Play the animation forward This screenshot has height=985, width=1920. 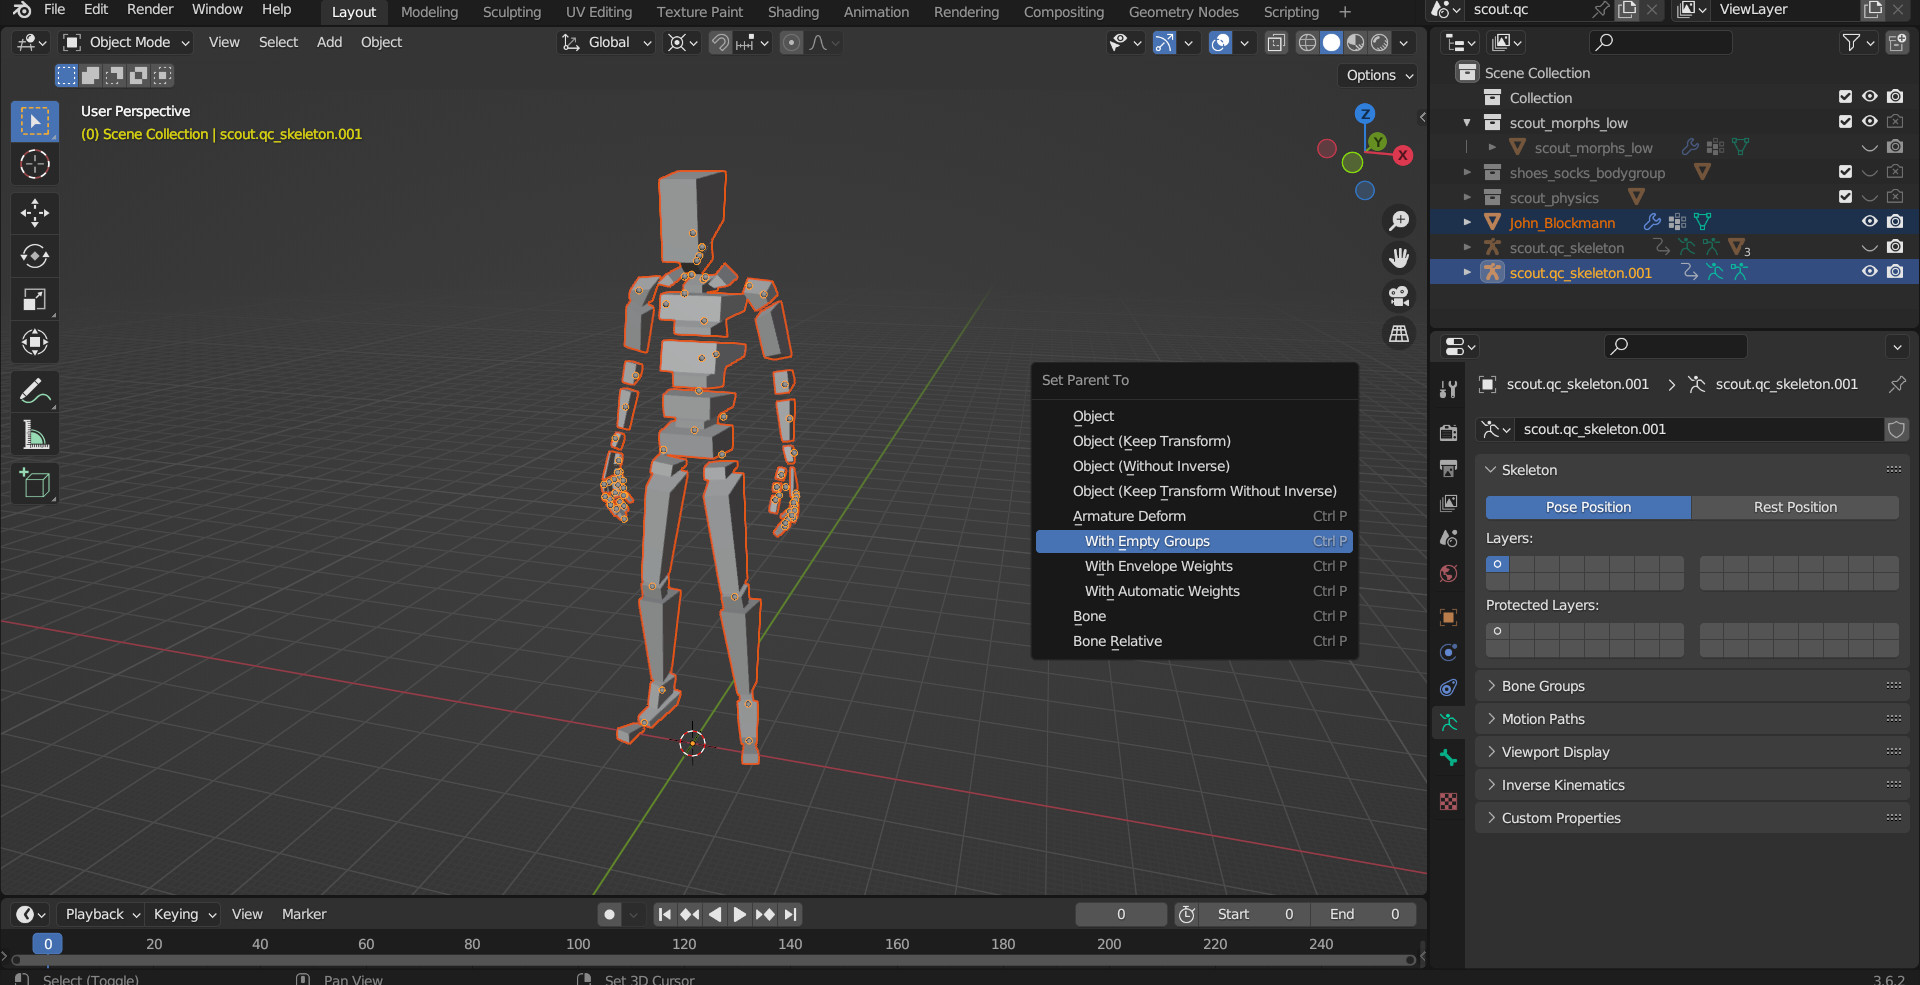click(740, 914)
